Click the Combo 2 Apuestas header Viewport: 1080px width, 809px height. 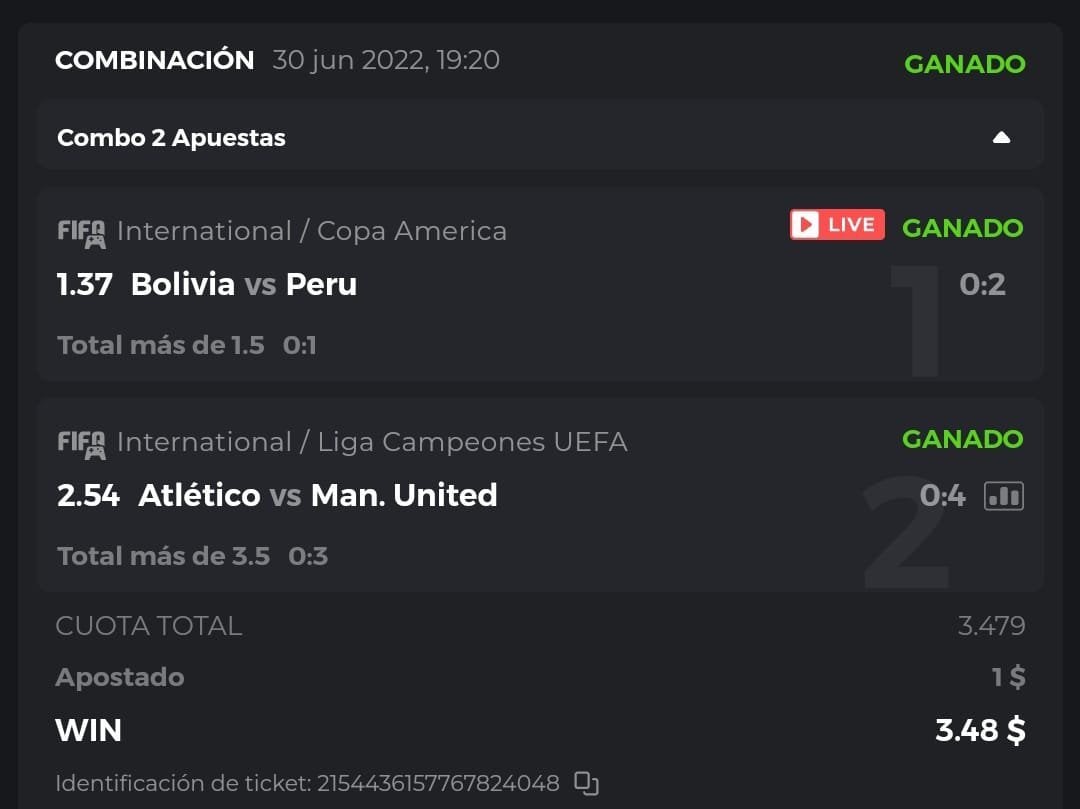pyautogui.click(x=171, y=138)
